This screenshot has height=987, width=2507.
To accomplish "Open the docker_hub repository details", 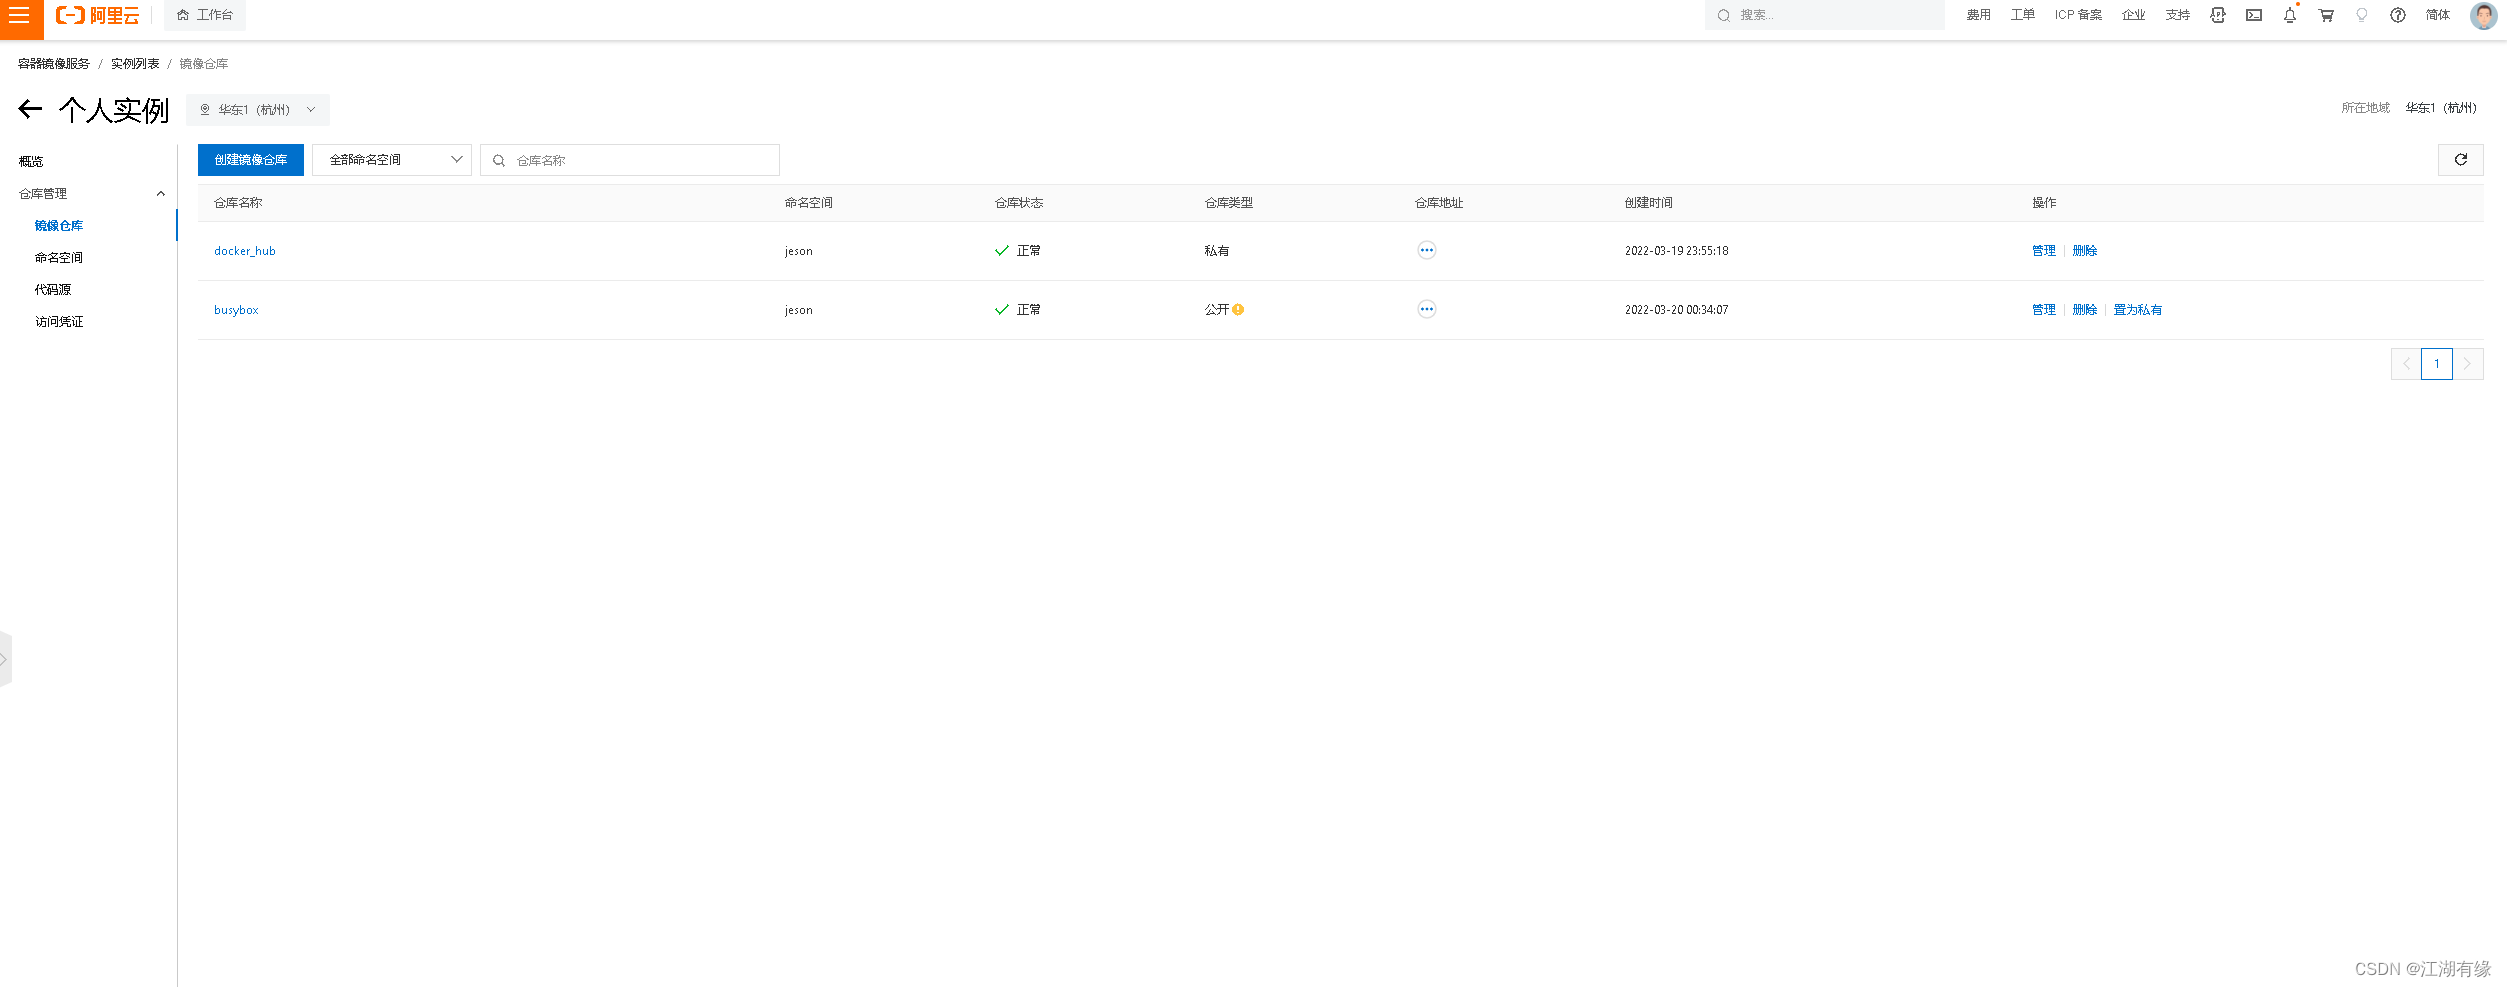I will point(244,250).
